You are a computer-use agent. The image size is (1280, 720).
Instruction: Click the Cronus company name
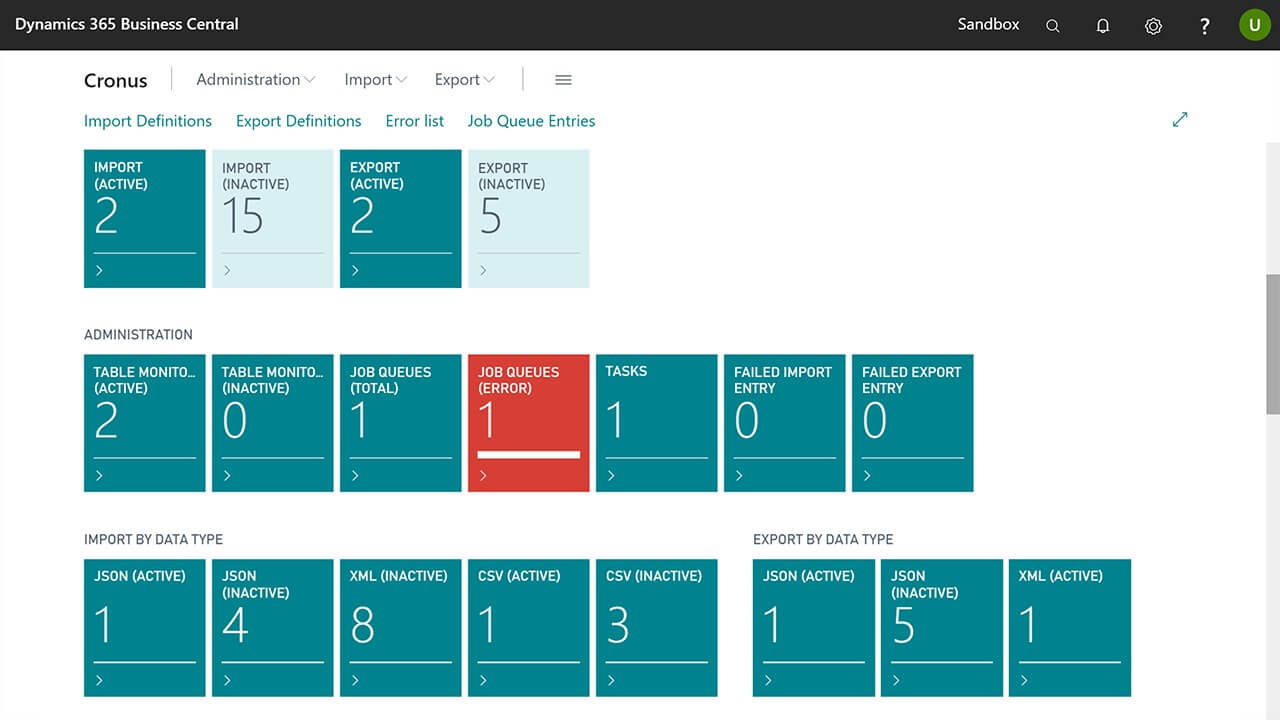[116, 81]
